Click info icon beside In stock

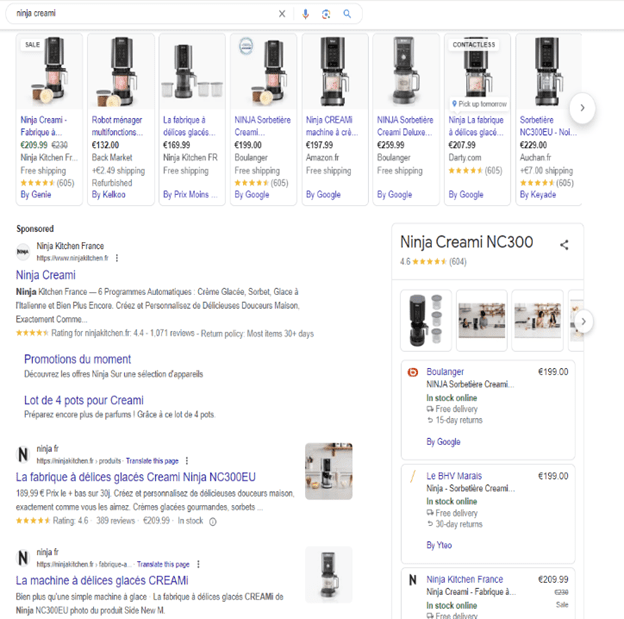point(213,521)
